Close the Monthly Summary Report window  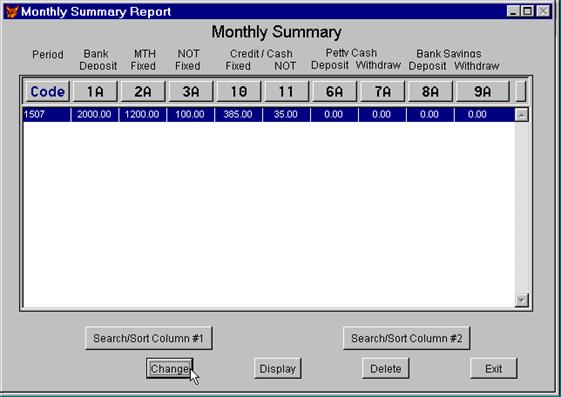[x=543, y=11]
